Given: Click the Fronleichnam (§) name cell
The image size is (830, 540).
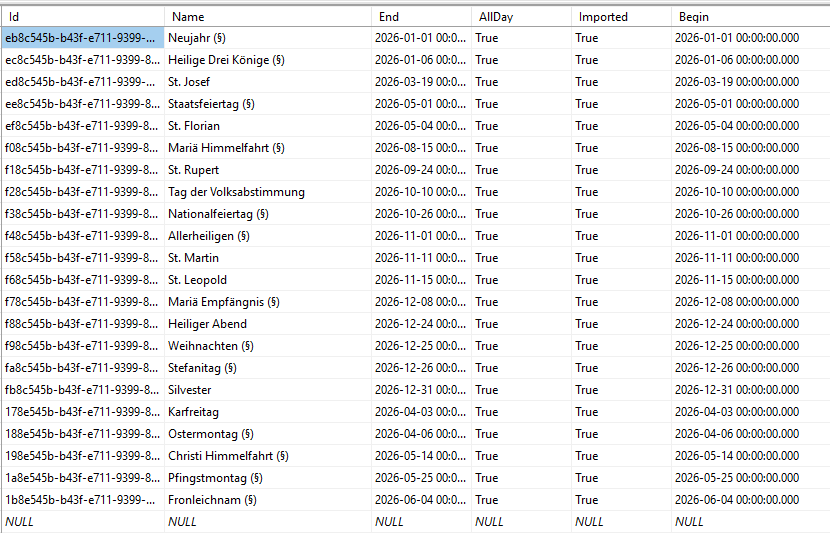Looking at the screenshot, I should click(214, 500).
